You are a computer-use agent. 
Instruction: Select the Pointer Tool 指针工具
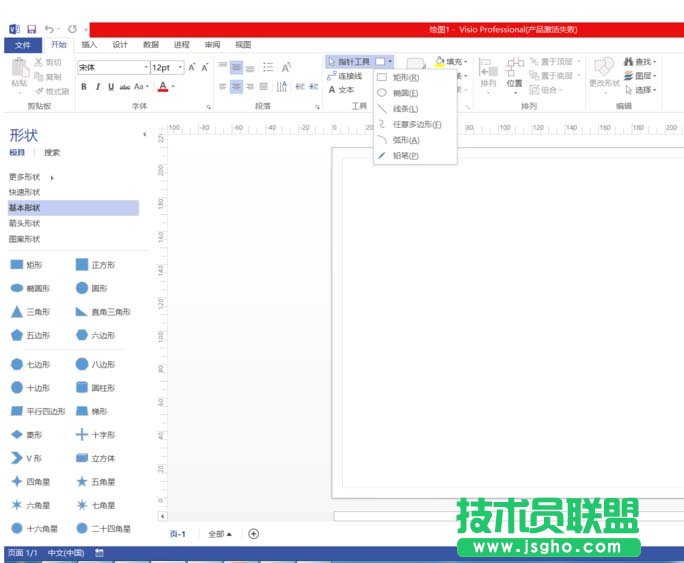click(349, 61)
